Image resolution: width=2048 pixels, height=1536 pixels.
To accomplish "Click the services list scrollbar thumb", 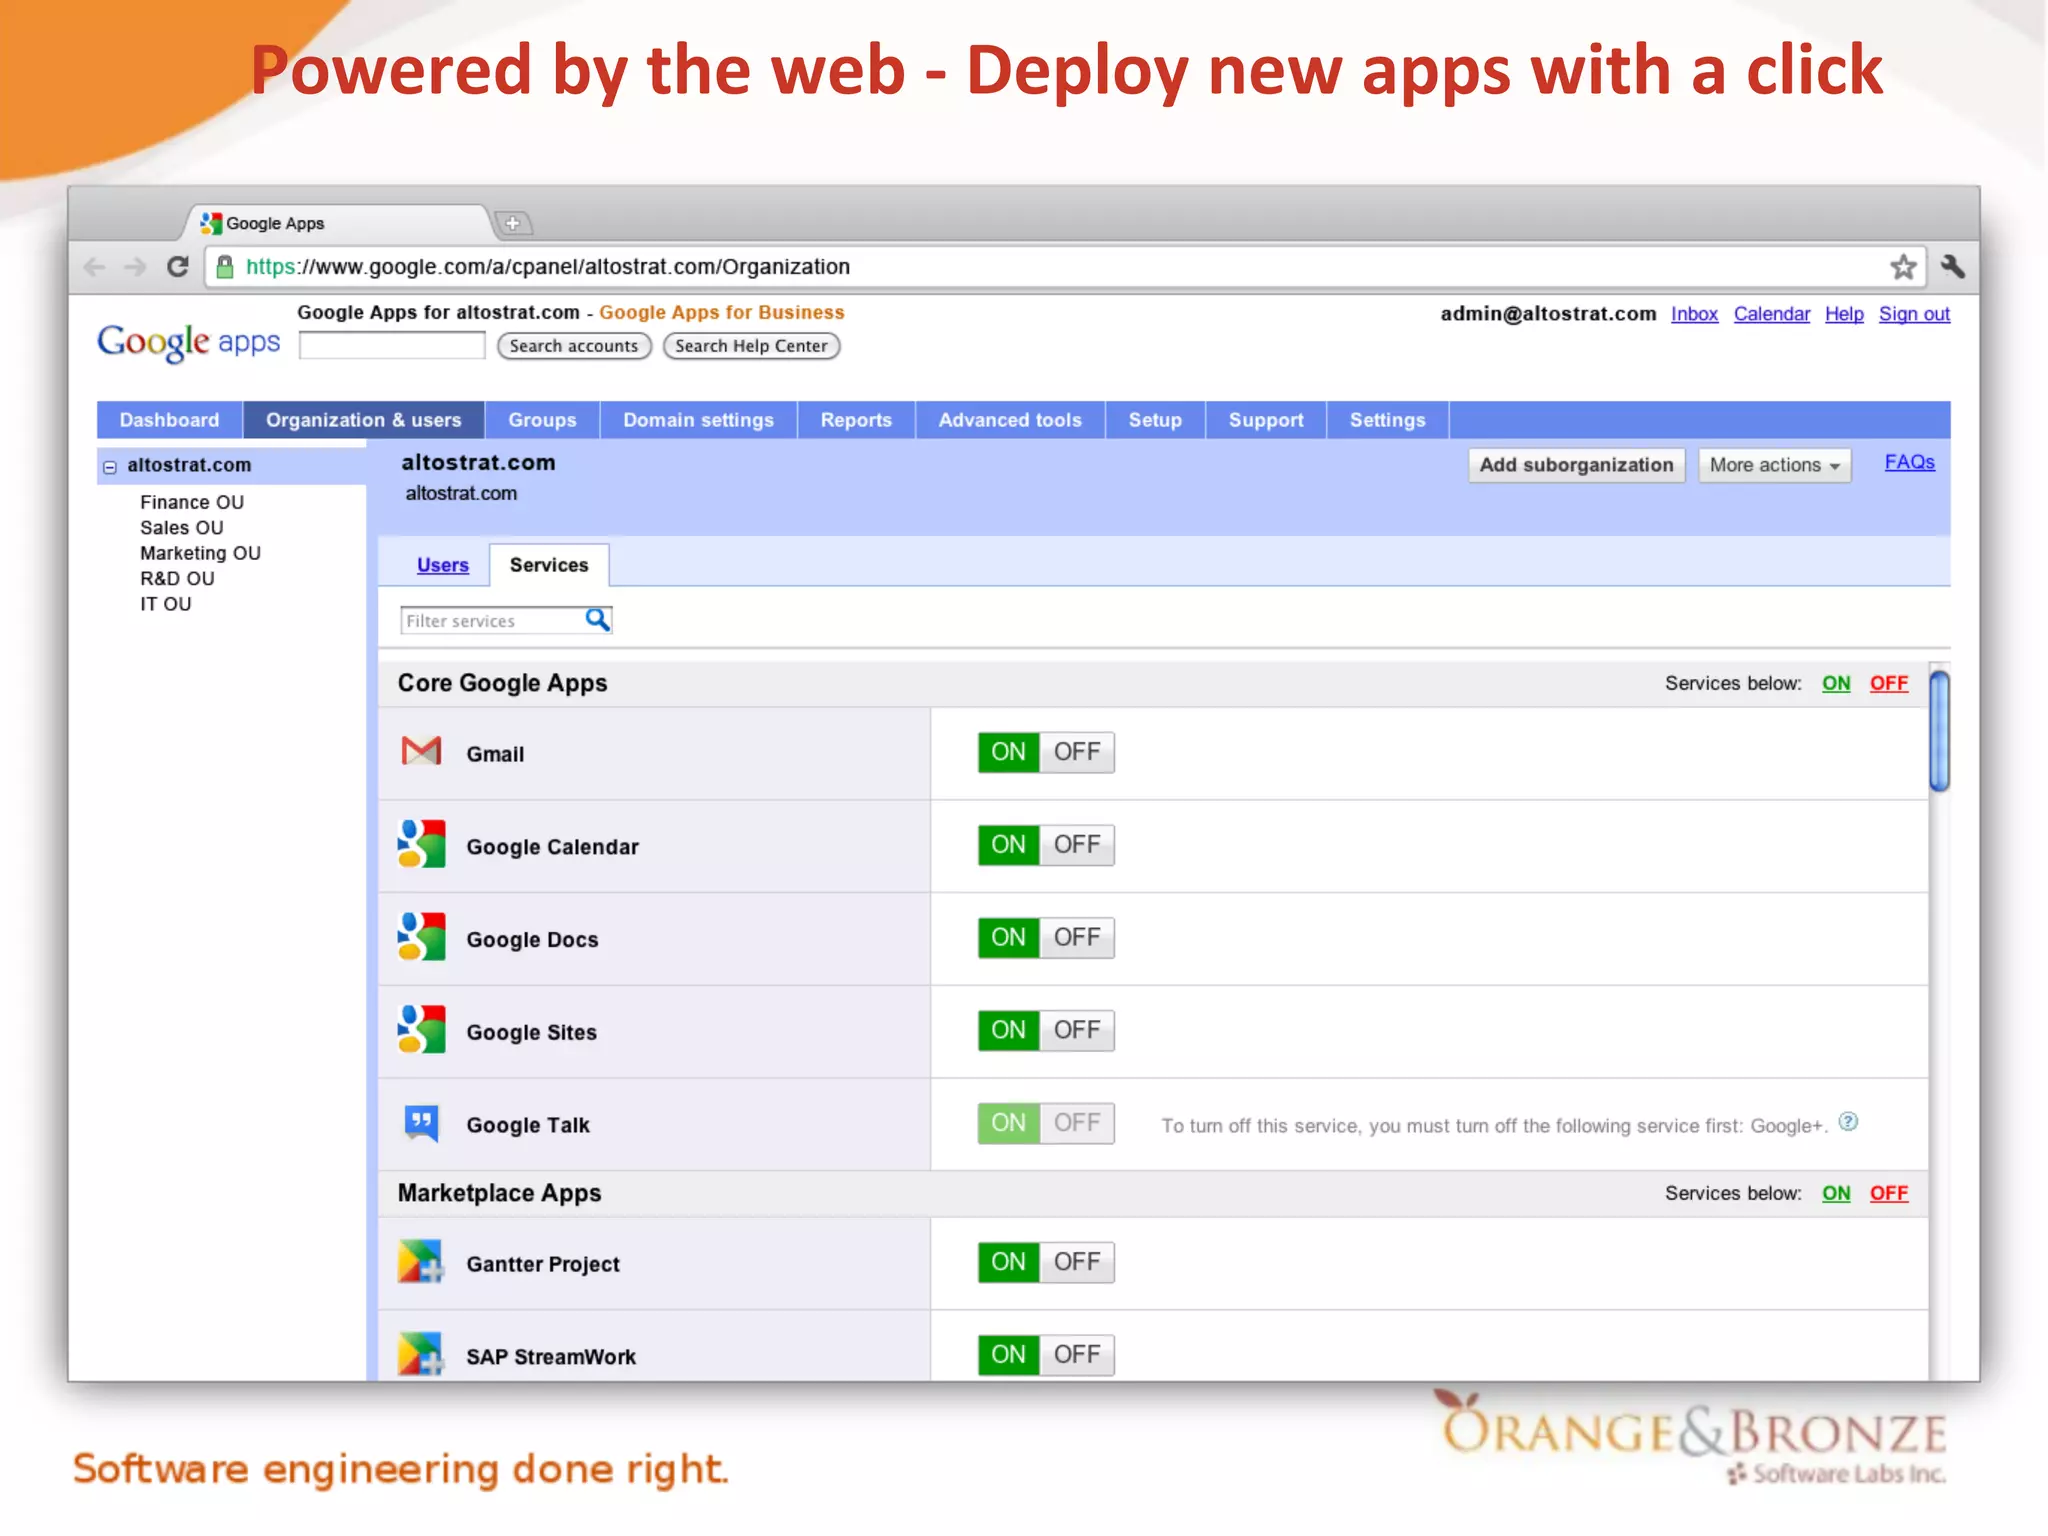I will [x=1939, y=731].
